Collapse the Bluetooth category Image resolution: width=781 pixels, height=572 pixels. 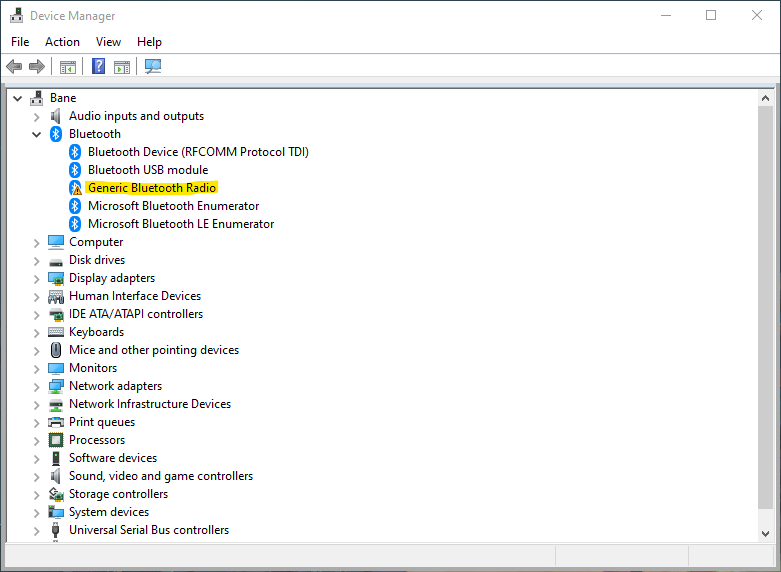[x=36, y=135]
